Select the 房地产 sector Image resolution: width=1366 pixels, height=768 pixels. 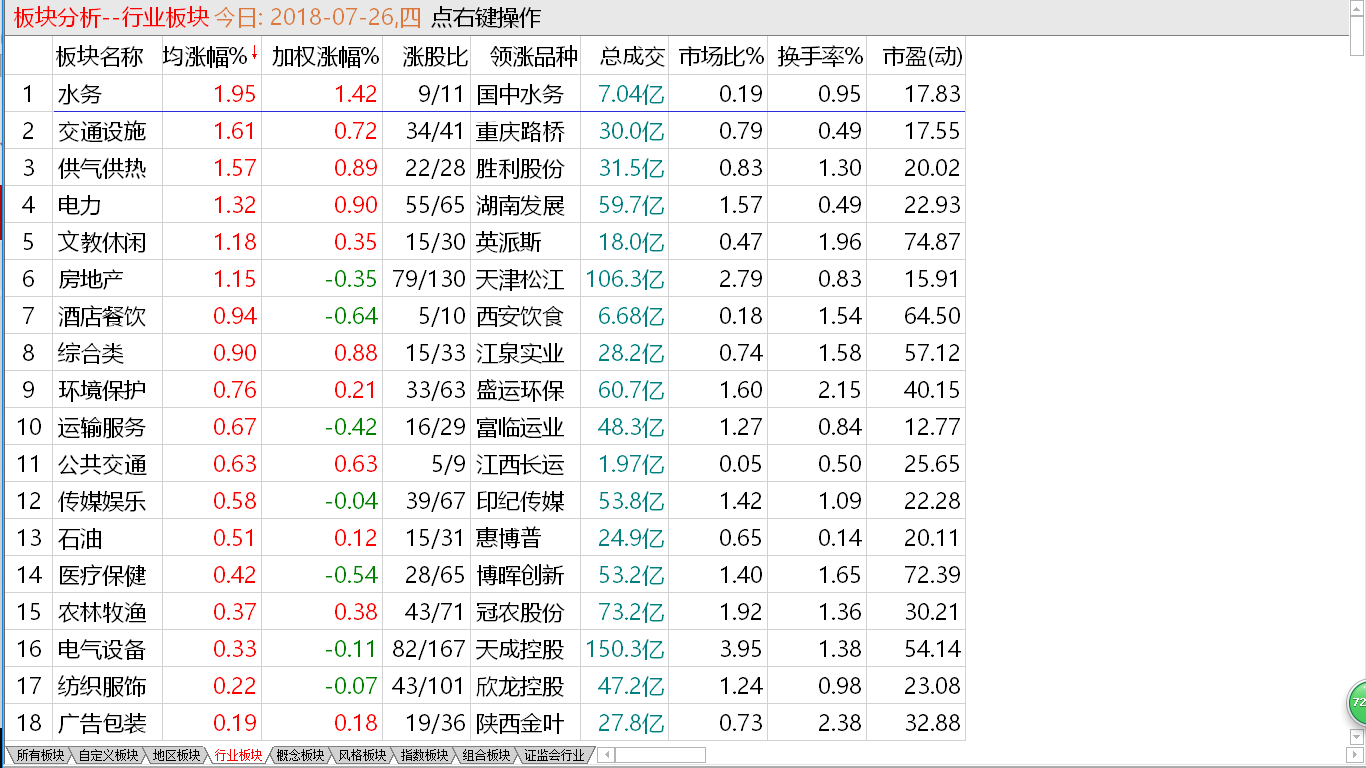click(x=91, y=279)
